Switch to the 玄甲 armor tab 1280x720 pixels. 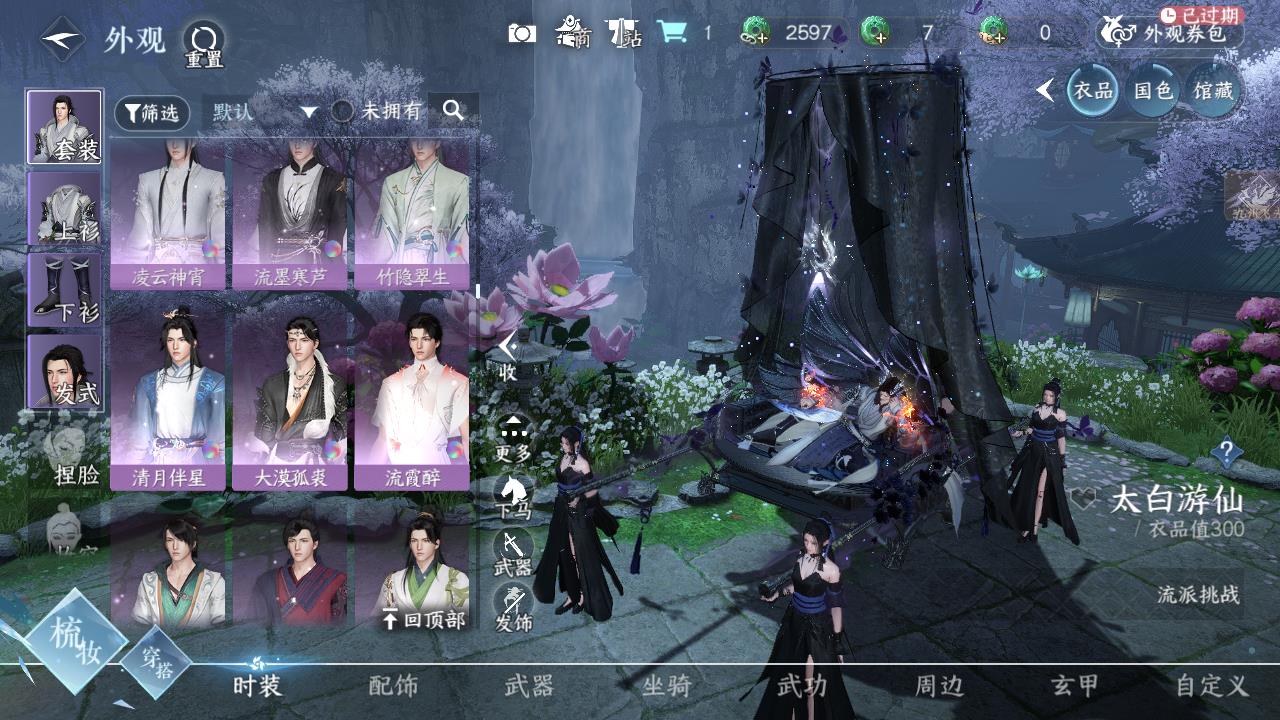point(1075,686)
